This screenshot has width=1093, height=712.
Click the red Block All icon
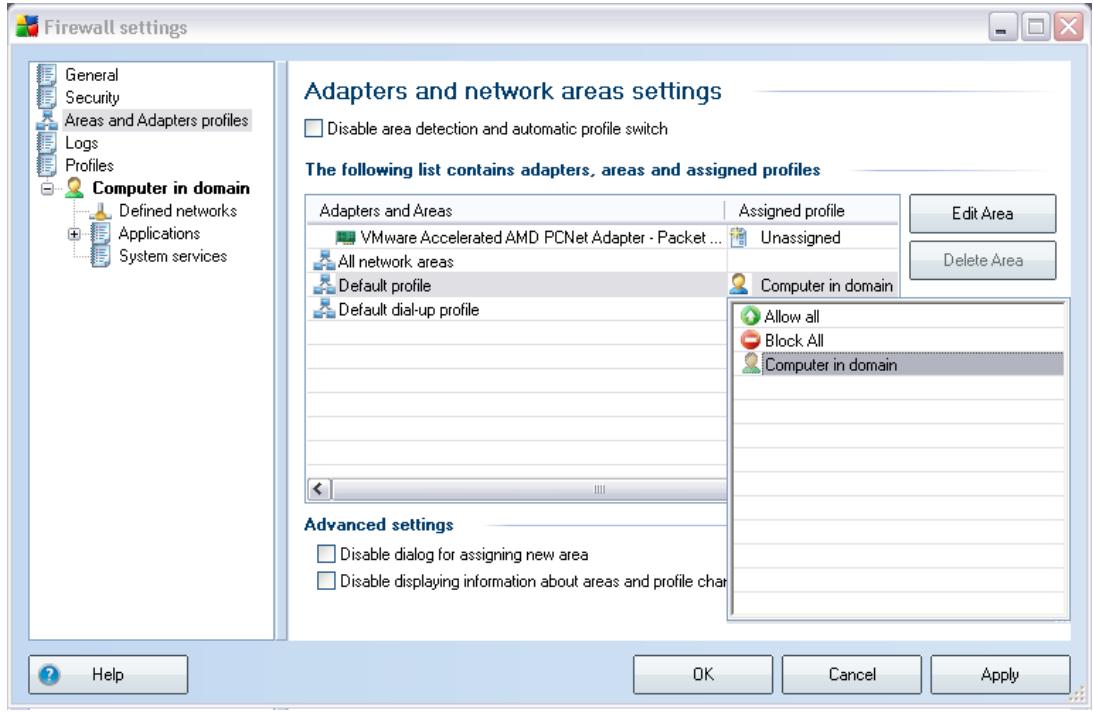(x=750, y=340)
